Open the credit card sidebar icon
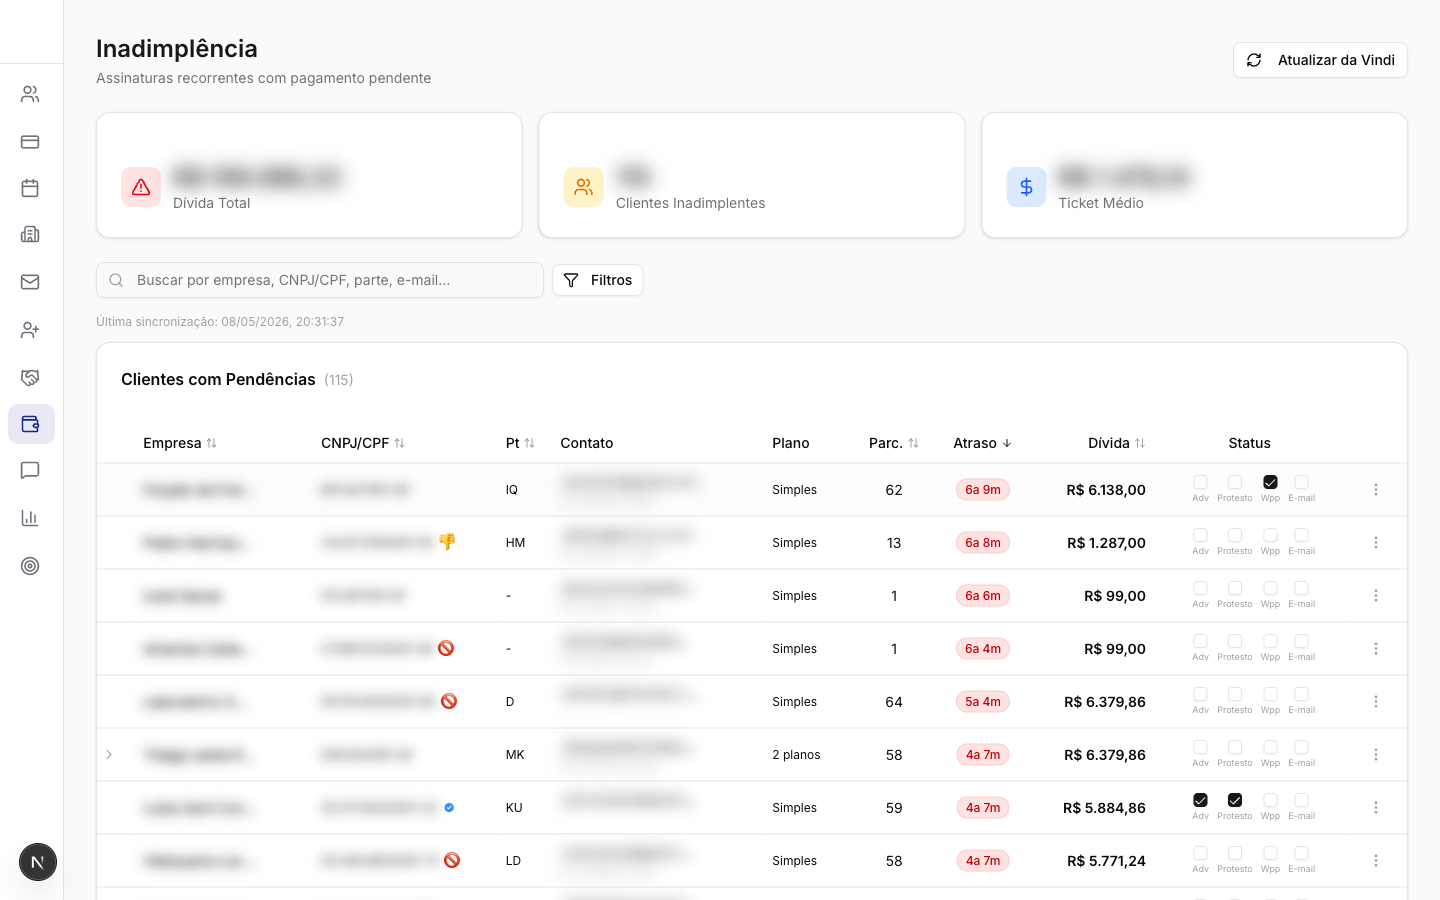Screen dimensions: 1440x900 [30, 142]
